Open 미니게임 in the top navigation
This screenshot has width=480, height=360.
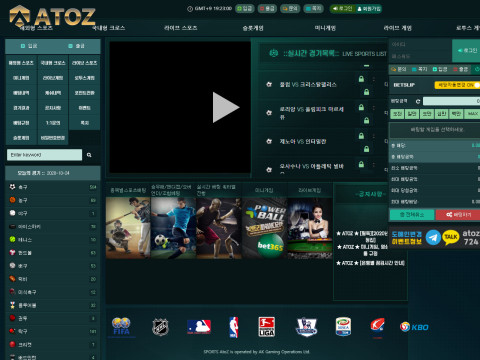[x=325, y=28]
